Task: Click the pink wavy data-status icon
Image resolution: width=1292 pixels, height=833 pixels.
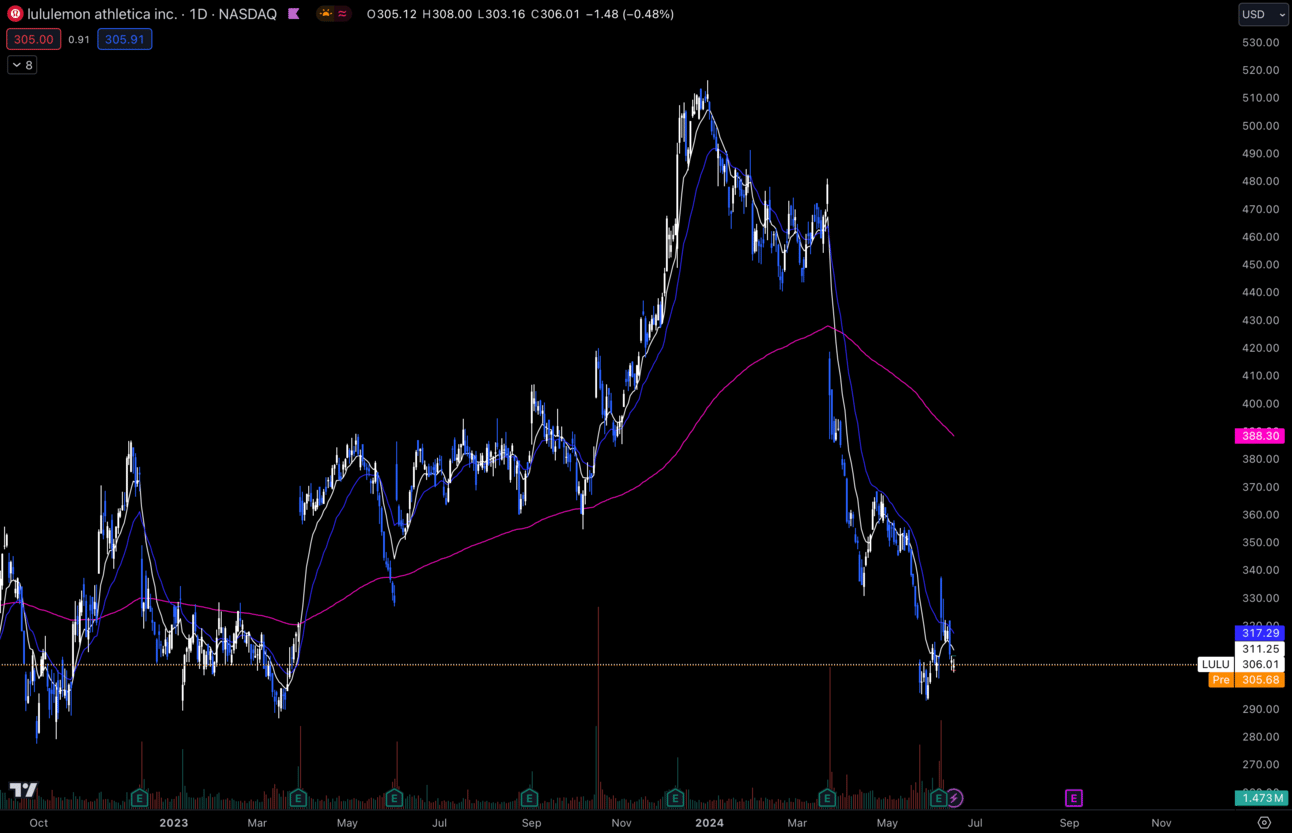Action: (x=343, y=14)
